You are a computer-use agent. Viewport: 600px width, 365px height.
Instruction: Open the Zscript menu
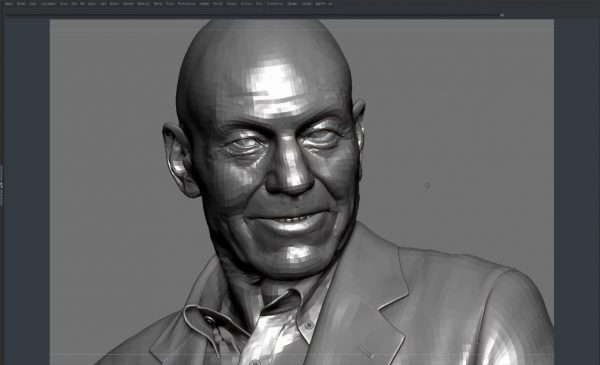(x=306, y=4)
